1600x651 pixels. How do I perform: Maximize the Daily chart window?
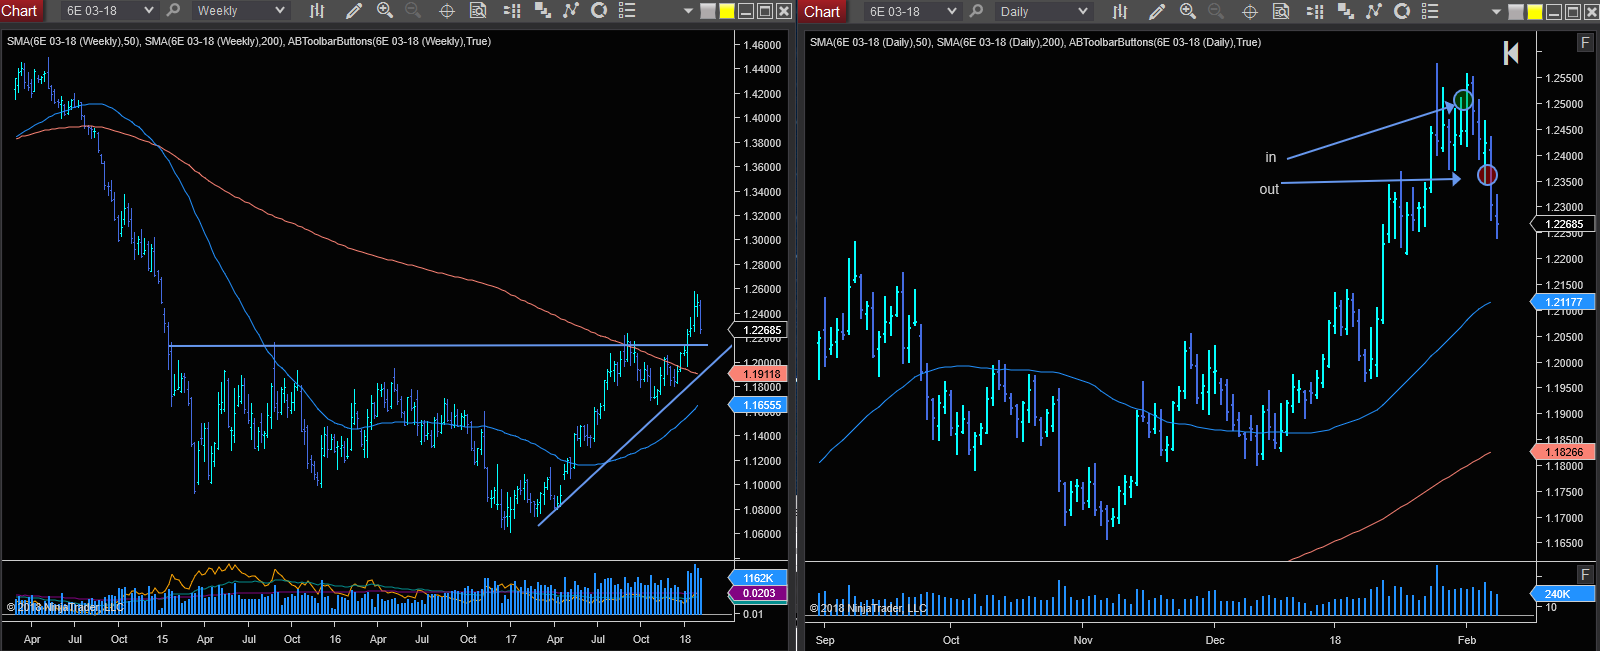1573,12
